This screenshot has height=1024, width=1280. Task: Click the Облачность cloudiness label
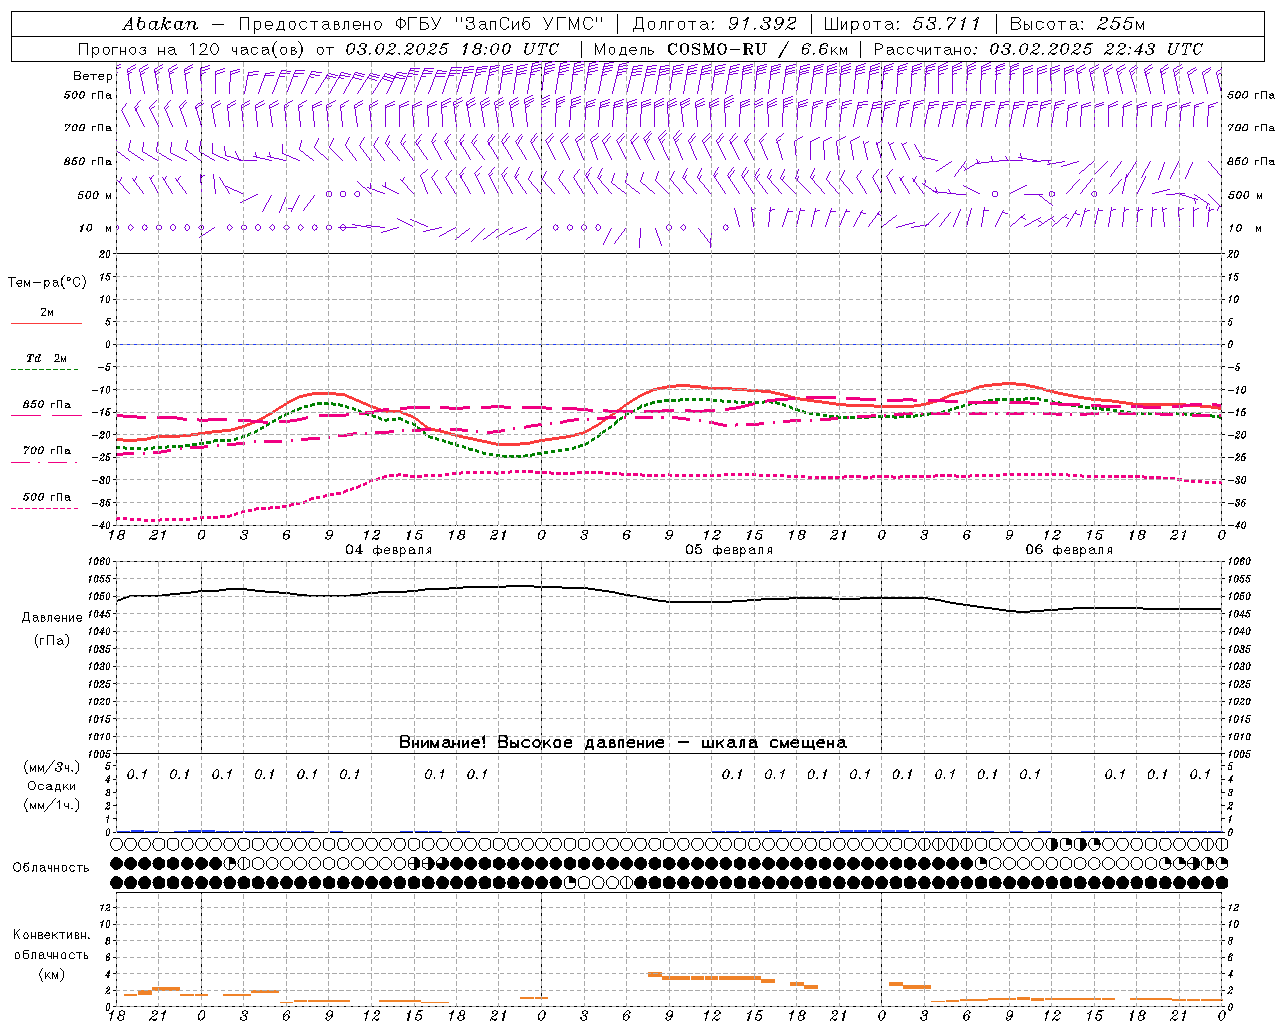(51, 868)
